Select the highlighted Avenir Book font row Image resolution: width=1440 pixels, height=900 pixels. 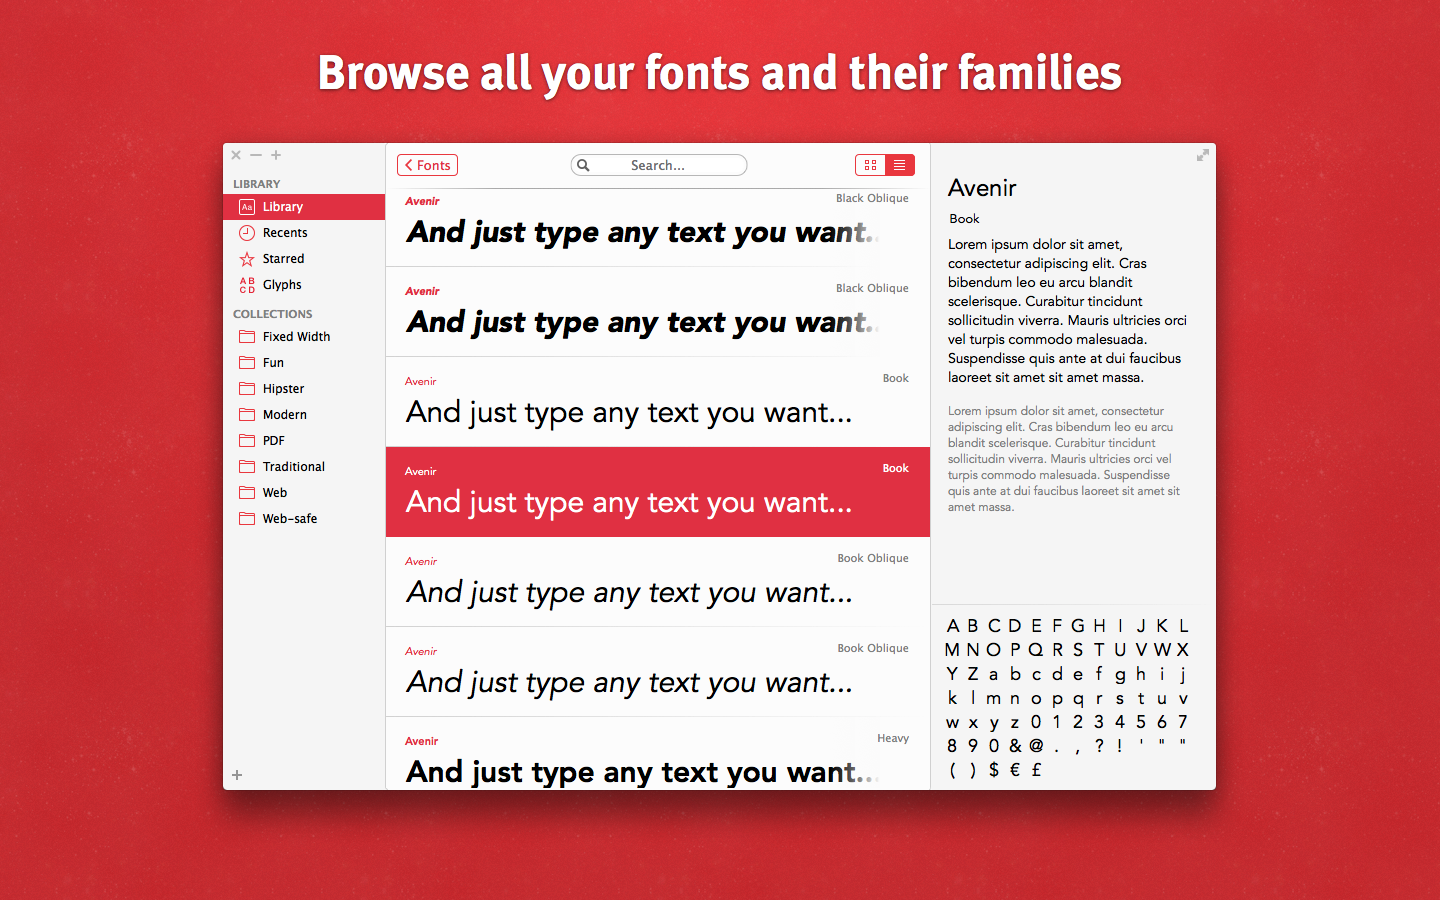coord(657,492)
